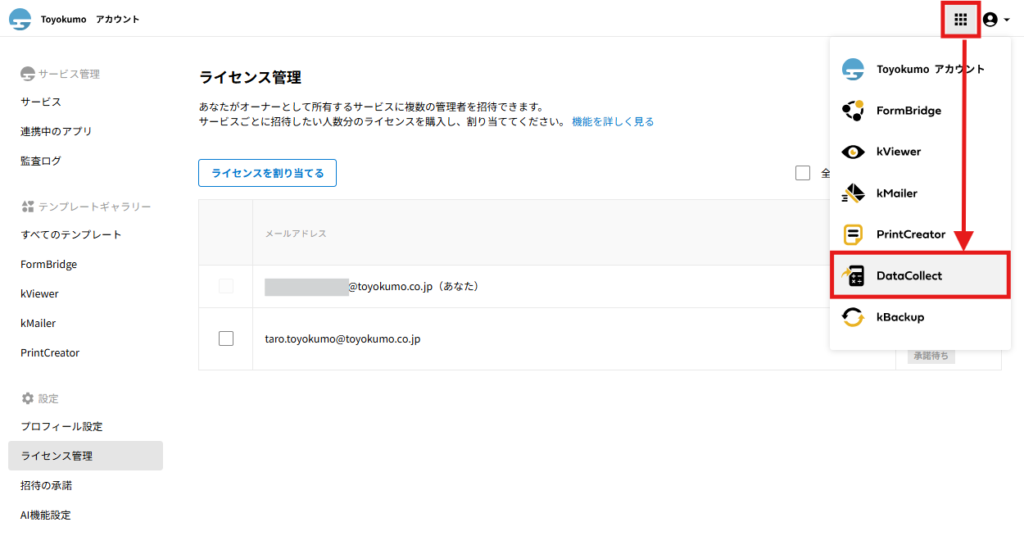1024x536 pixels.
Task: Click the メールアドレス column header
Action: (295, 234)
